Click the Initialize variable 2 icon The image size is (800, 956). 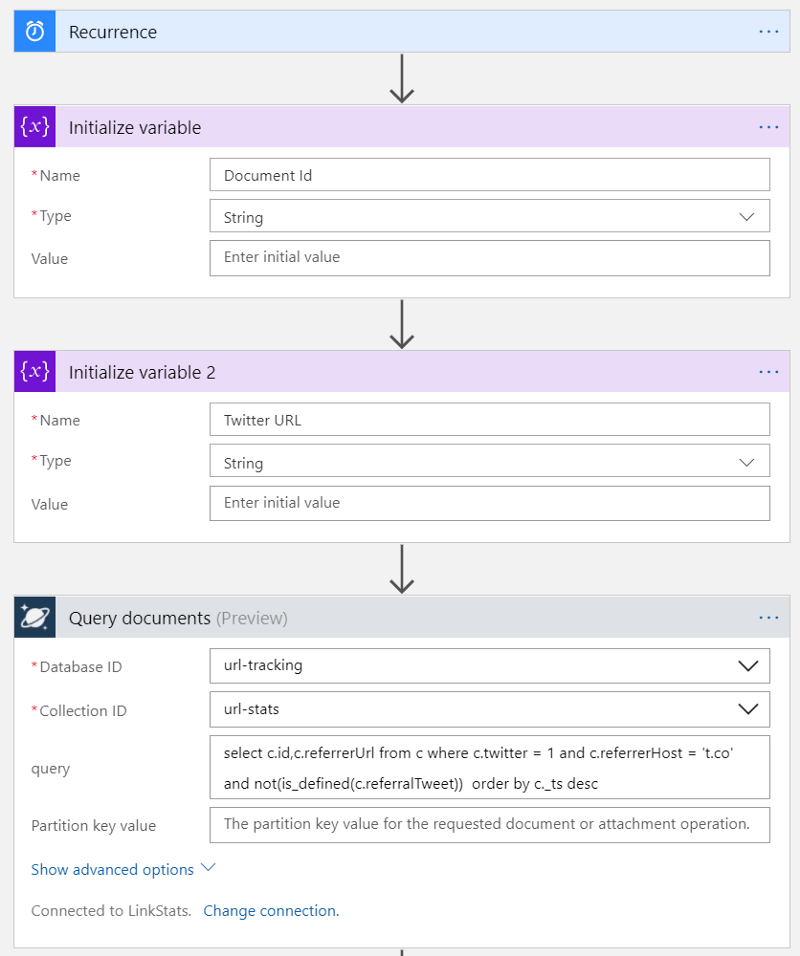(34, 372)
